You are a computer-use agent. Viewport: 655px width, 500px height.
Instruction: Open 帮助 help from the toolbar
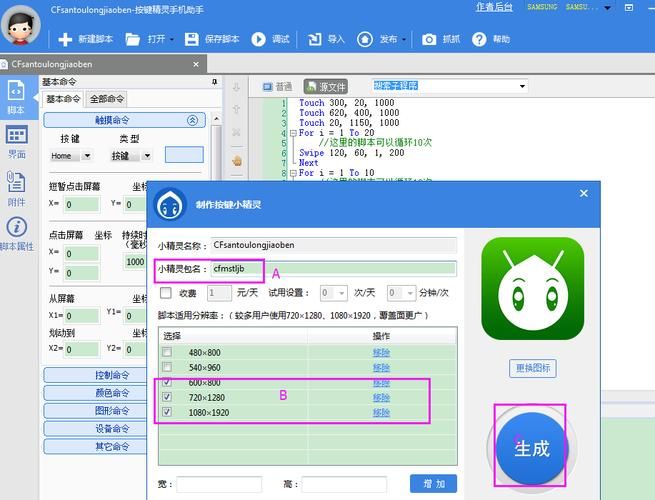click(x=491, y=39)
